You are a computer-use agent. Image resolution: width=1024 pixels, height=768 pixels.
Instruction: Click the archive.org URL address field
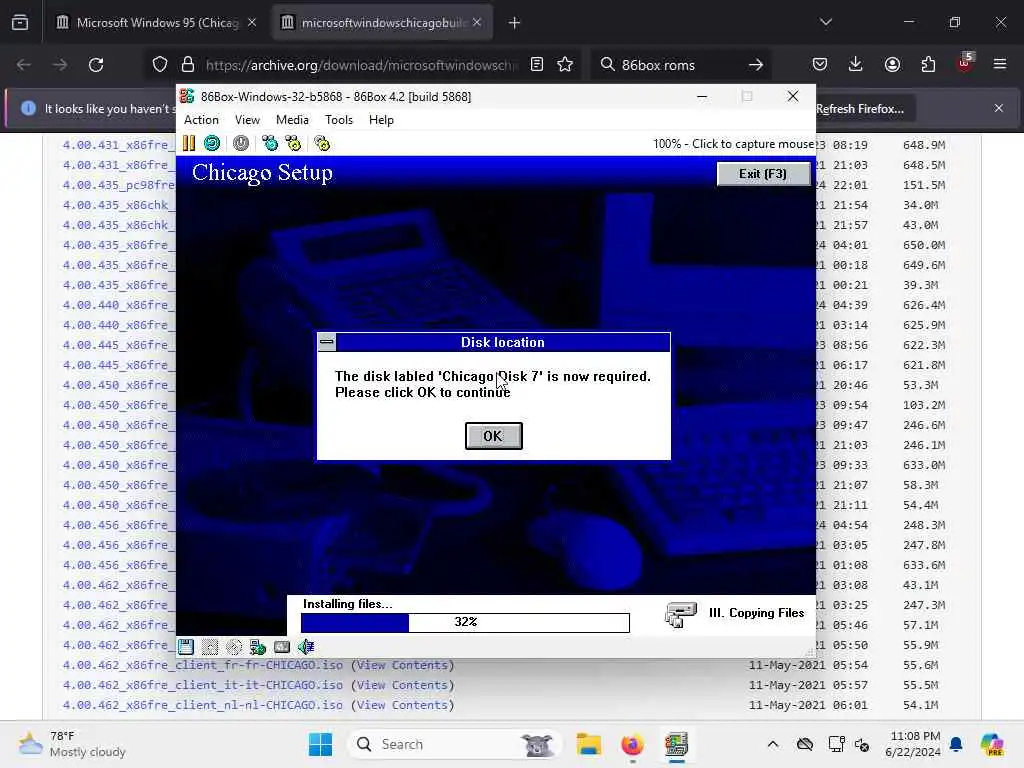[362, 65]
